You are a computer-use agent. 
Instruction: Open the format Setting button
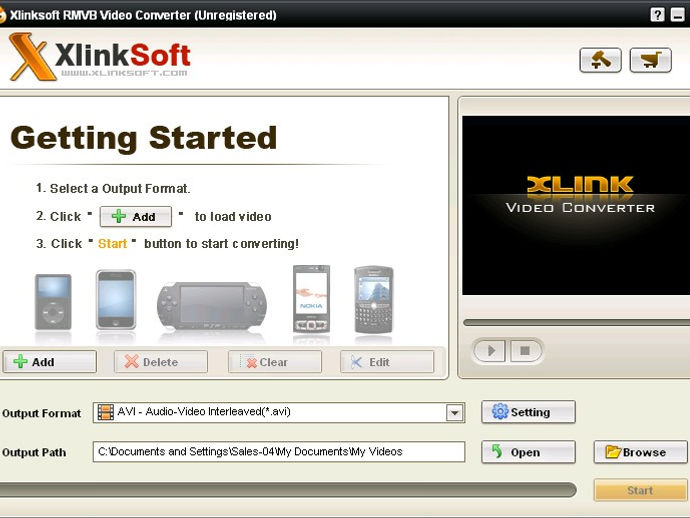tap(528, 412)
